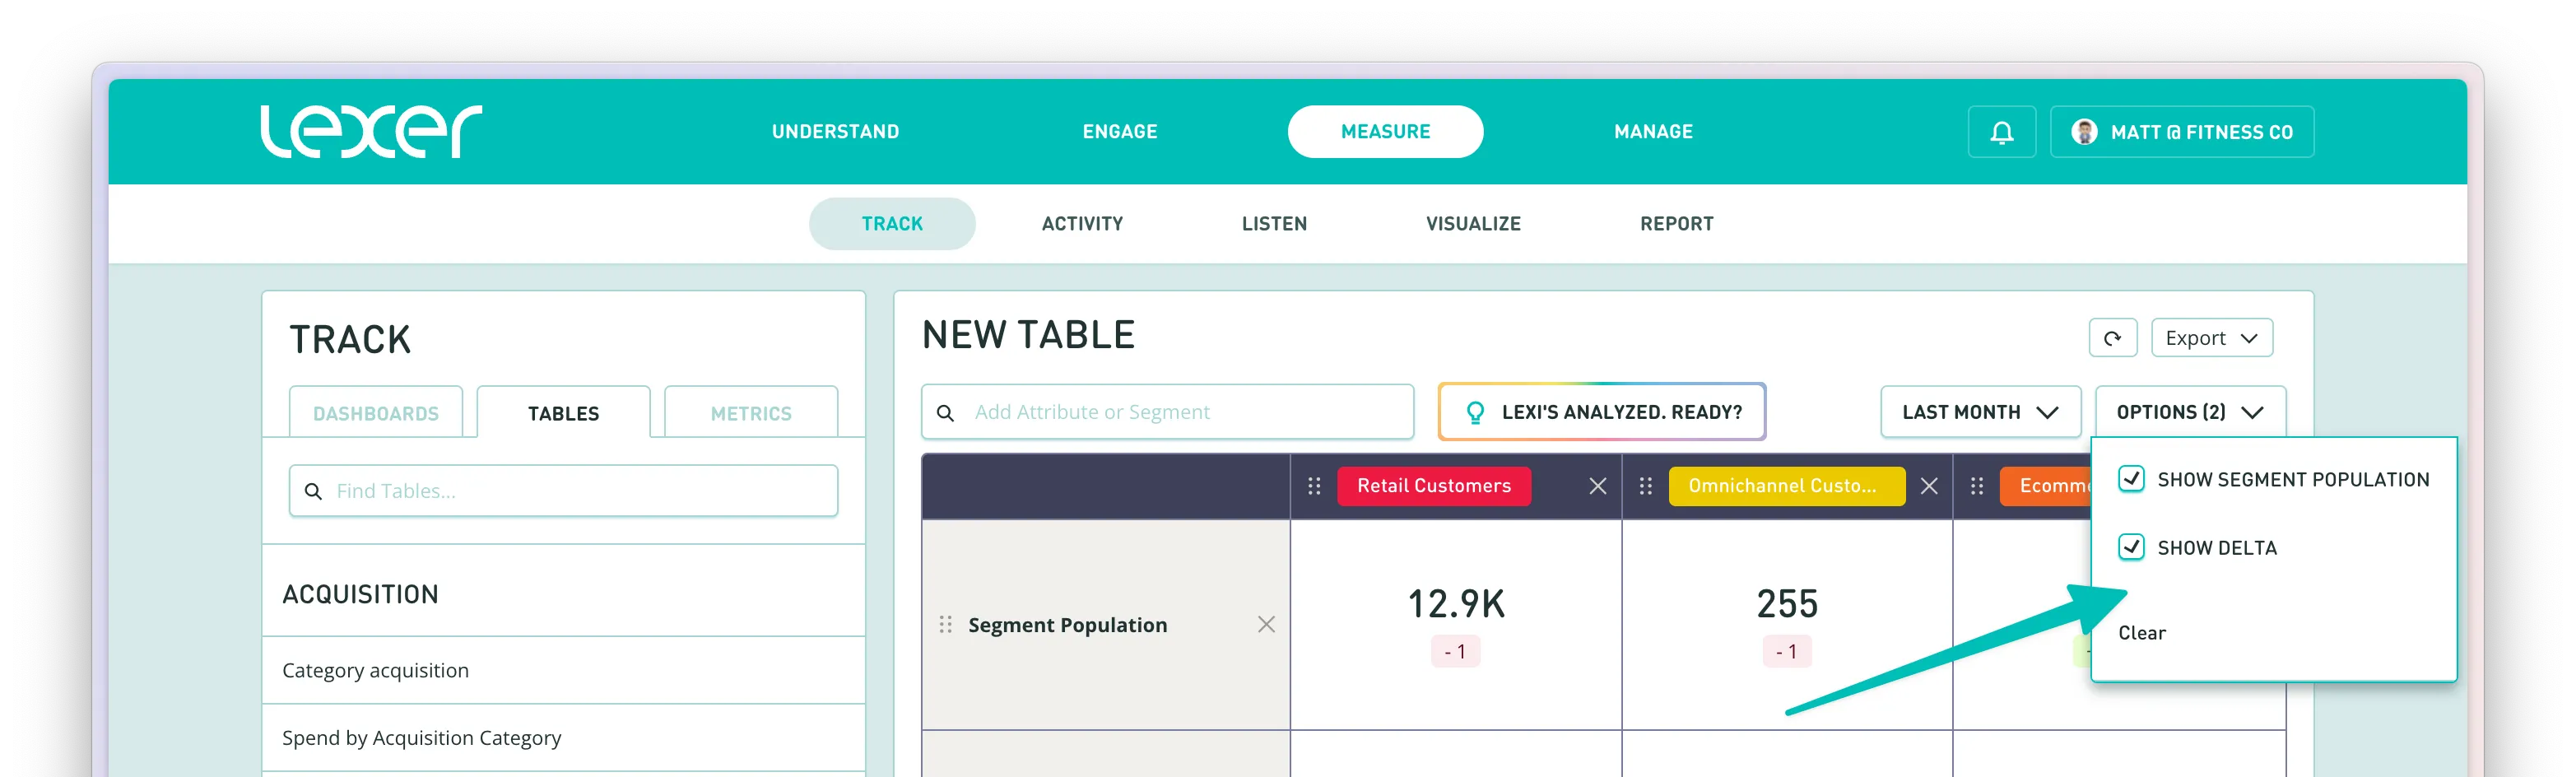Click the -1 delta under 12.9K
Viewport: 2576px width, 777px height.
click(1455, 652)
